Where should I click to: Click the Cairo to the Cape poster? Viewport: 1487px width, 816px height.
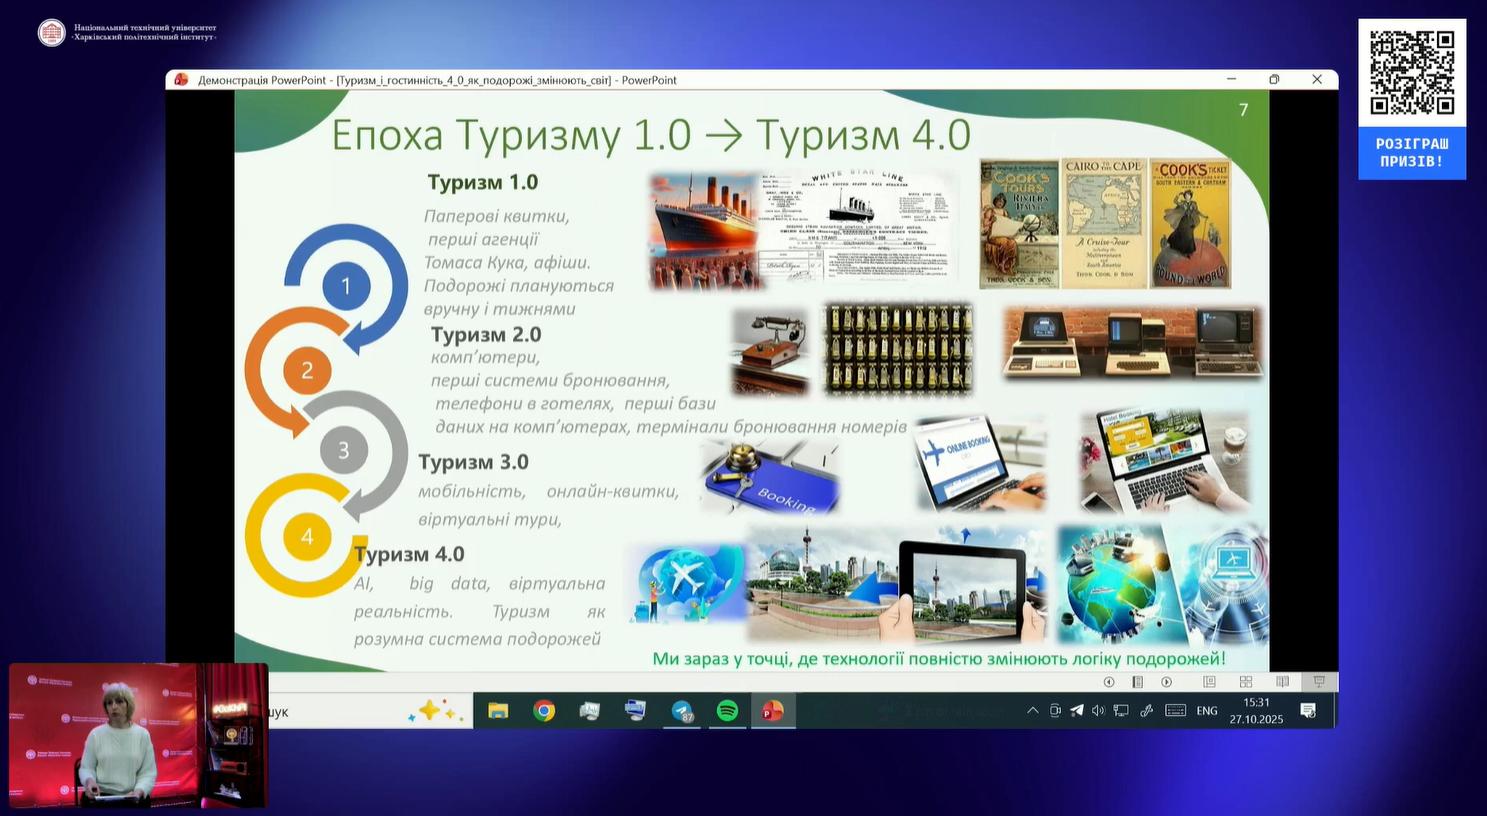click(x=1103, y=224)
